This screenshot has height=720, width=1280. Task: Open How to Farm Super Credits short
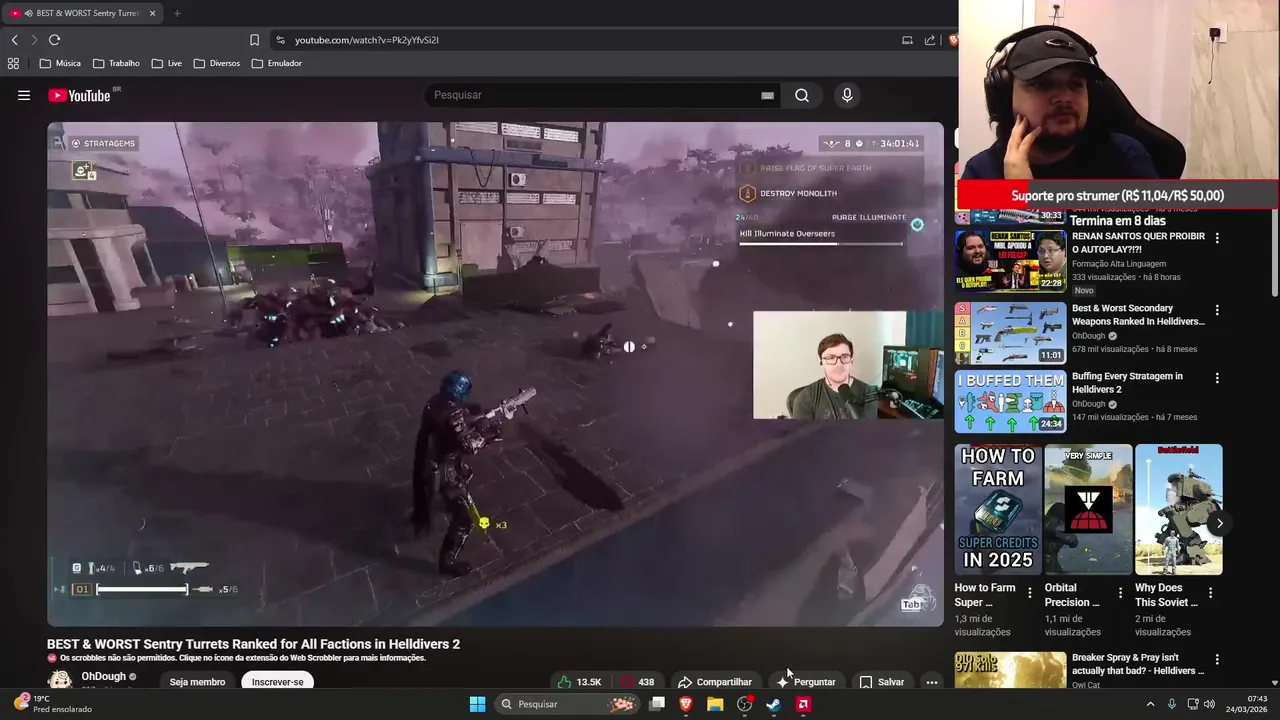998,509
